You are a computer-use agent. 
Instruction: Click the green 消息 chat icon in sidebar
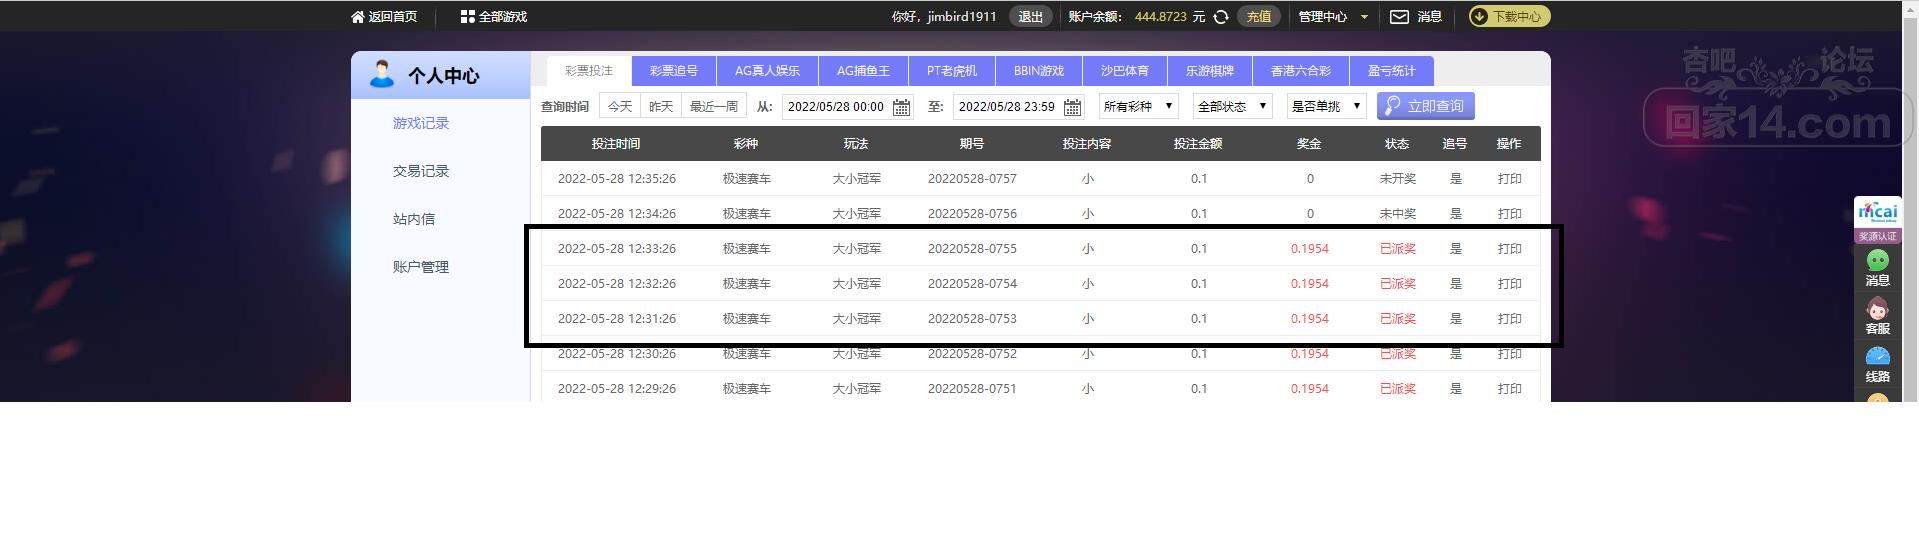1877,260
